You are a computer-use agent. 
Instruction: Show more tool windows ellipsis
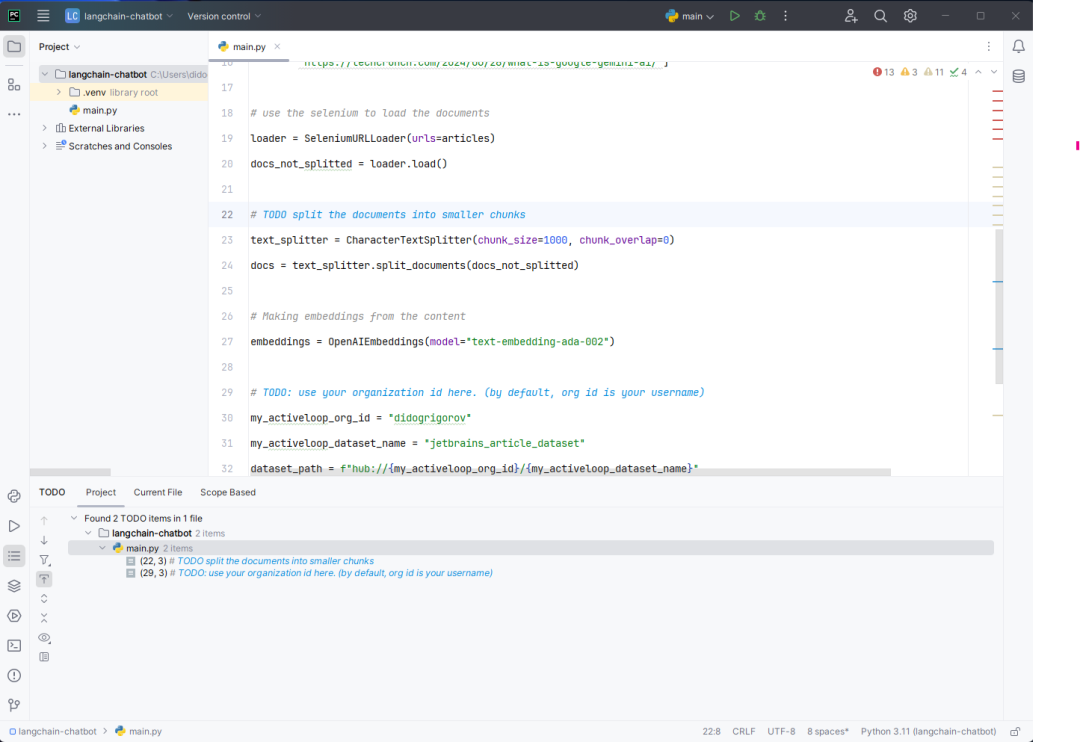click(x=14, y=114)
